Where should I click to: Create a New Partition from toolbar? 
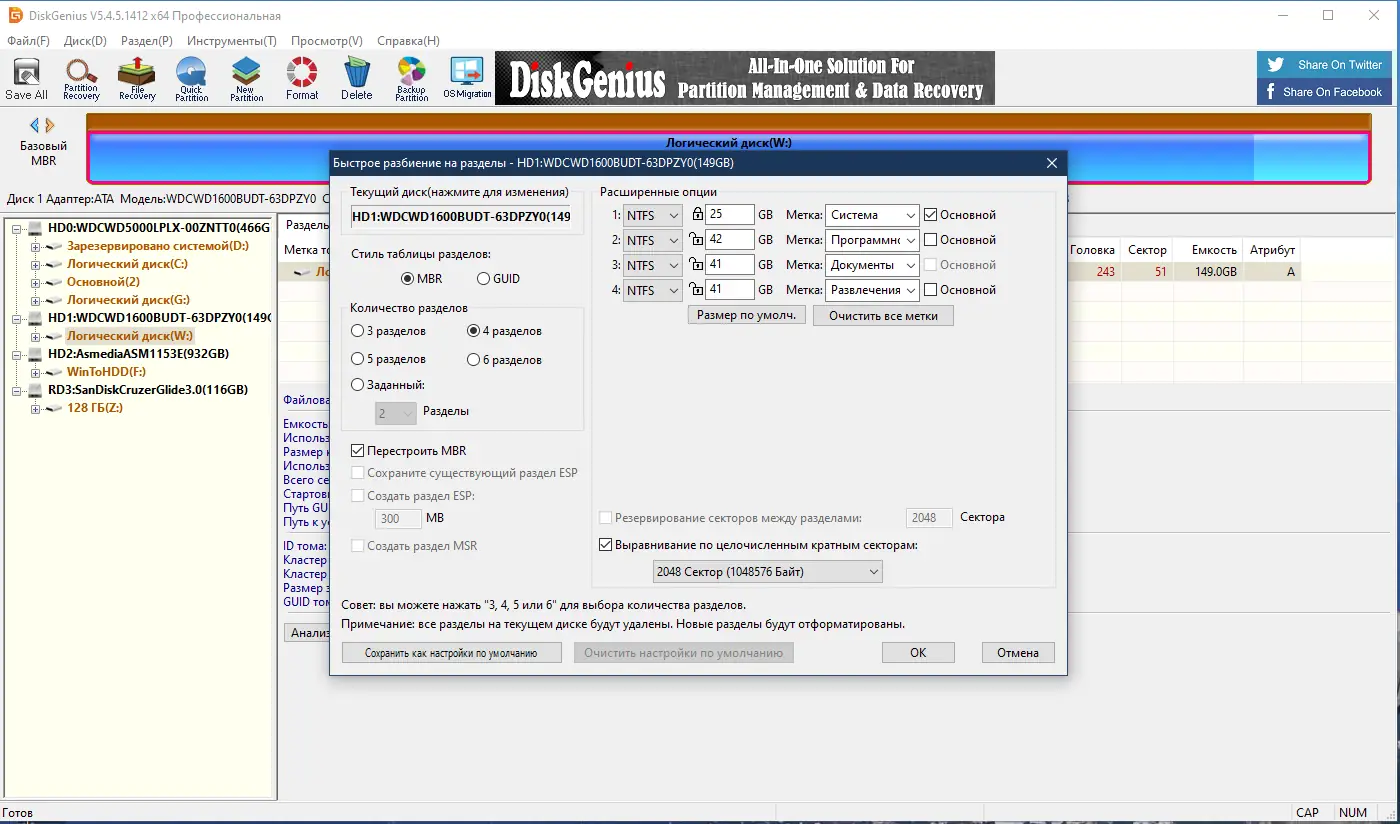pyautogui.click(x=246, y=79)
